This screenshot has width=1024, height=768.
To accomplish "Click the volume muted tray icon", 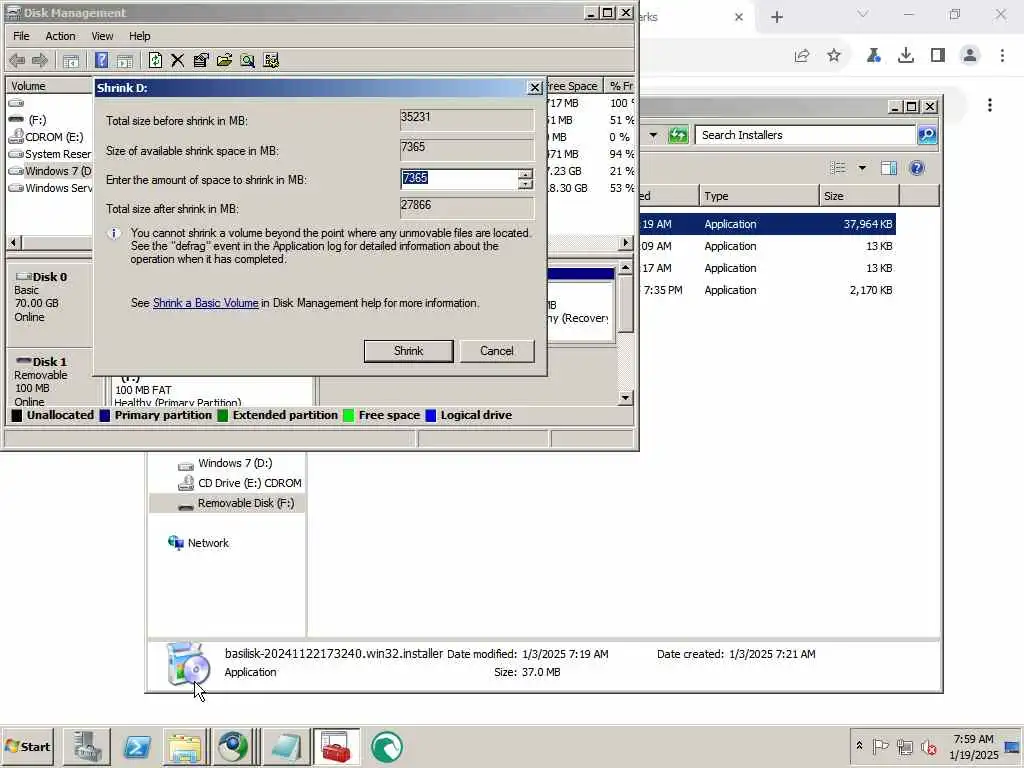I will 928,746.
